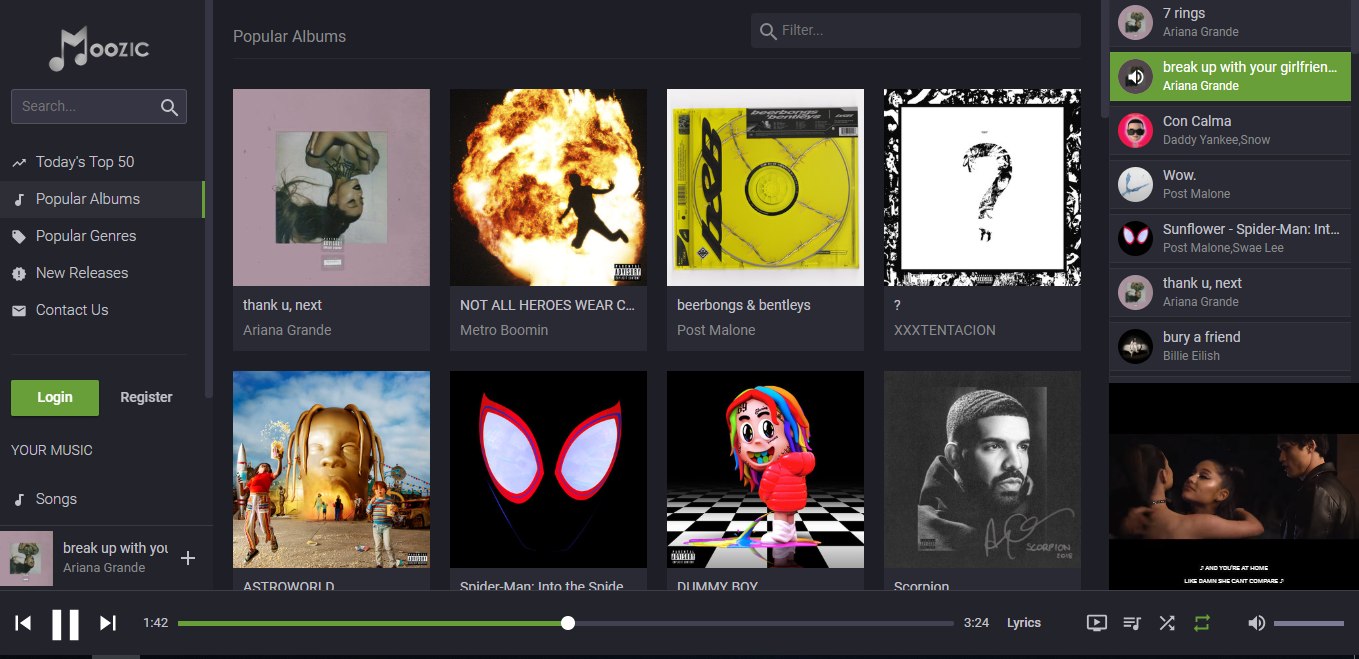
Task: Go back to the previous track
Action: coord(22,623)
